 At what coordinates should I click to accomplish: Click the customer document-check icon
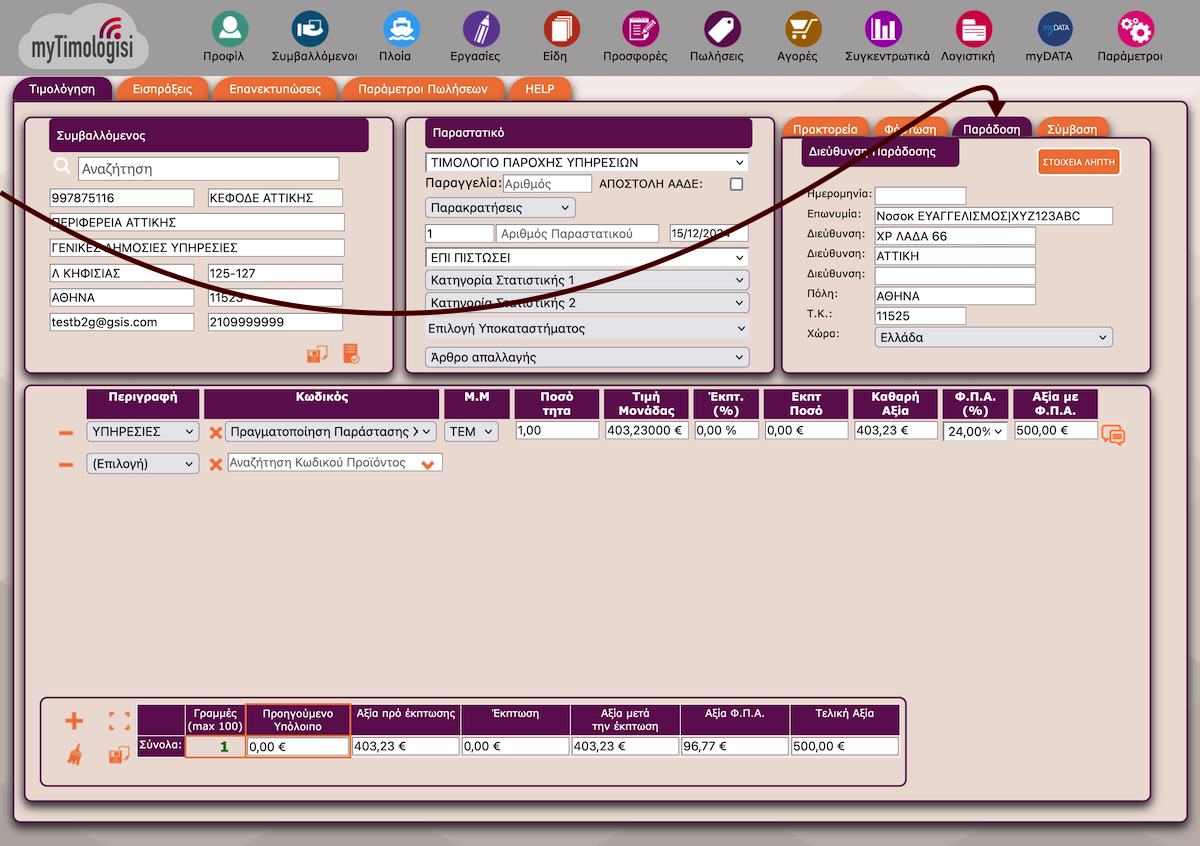coord(351,353)
